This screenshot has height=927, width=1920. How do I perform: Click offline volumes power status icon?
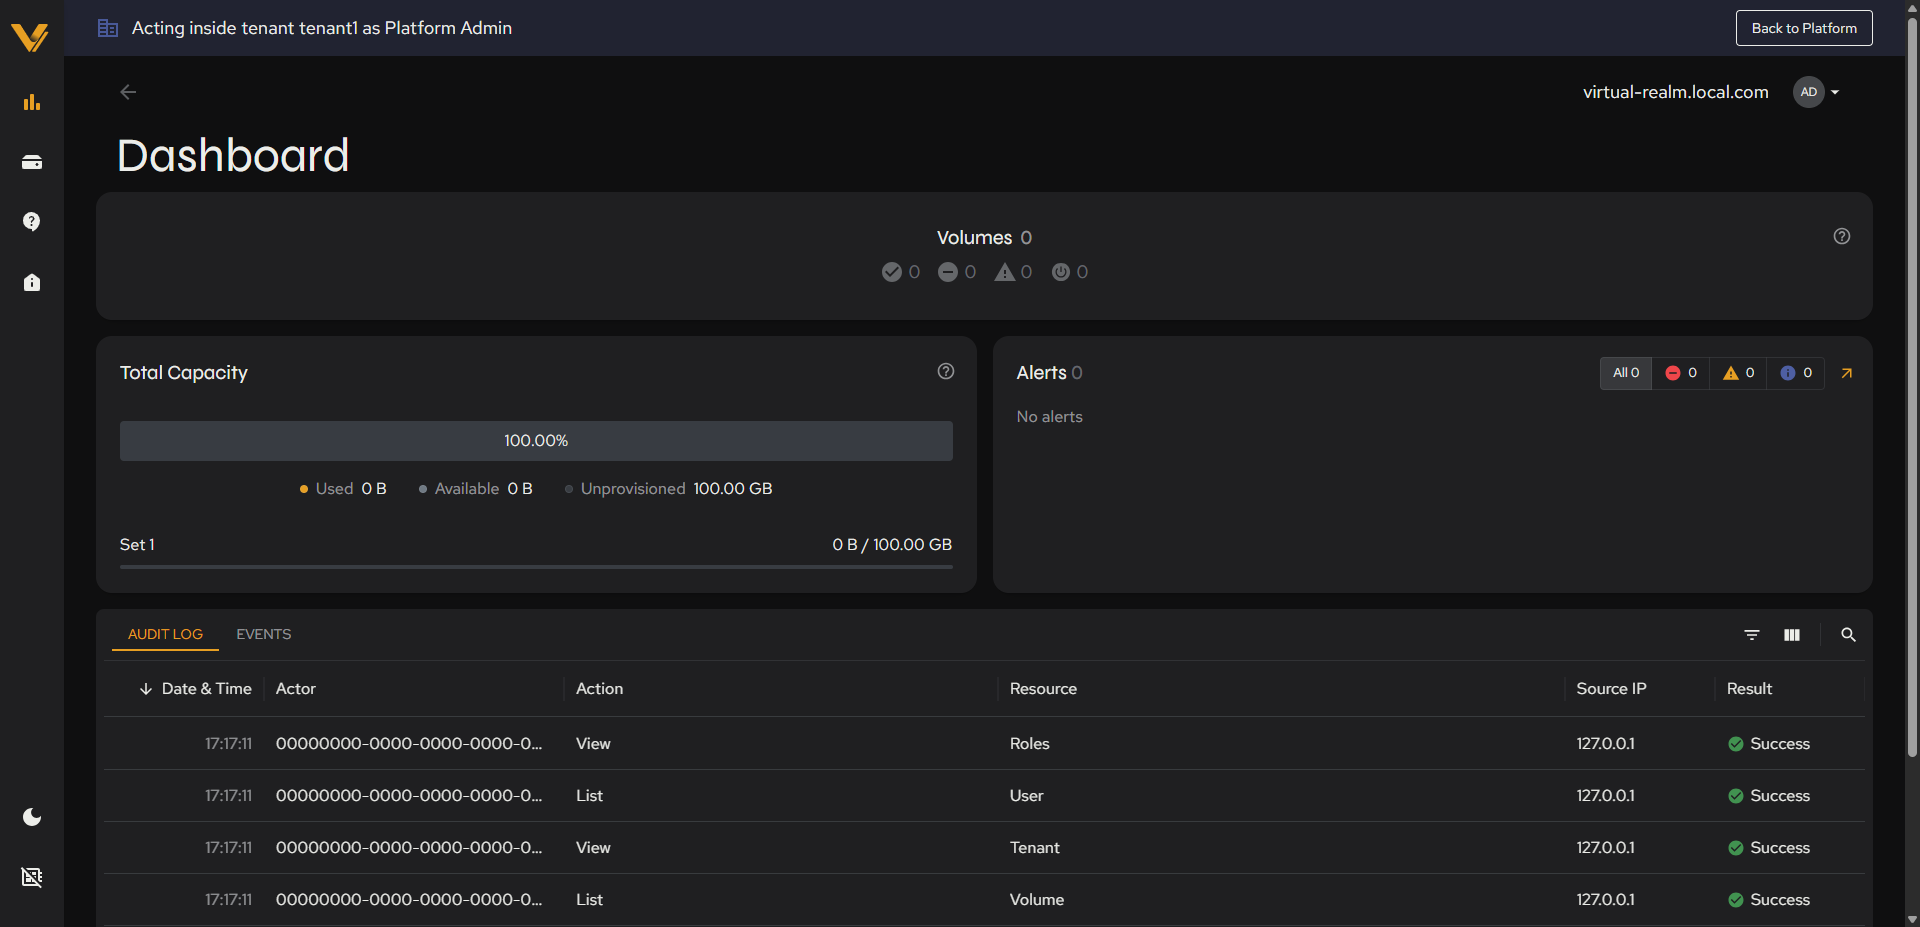coord(1061,272)
